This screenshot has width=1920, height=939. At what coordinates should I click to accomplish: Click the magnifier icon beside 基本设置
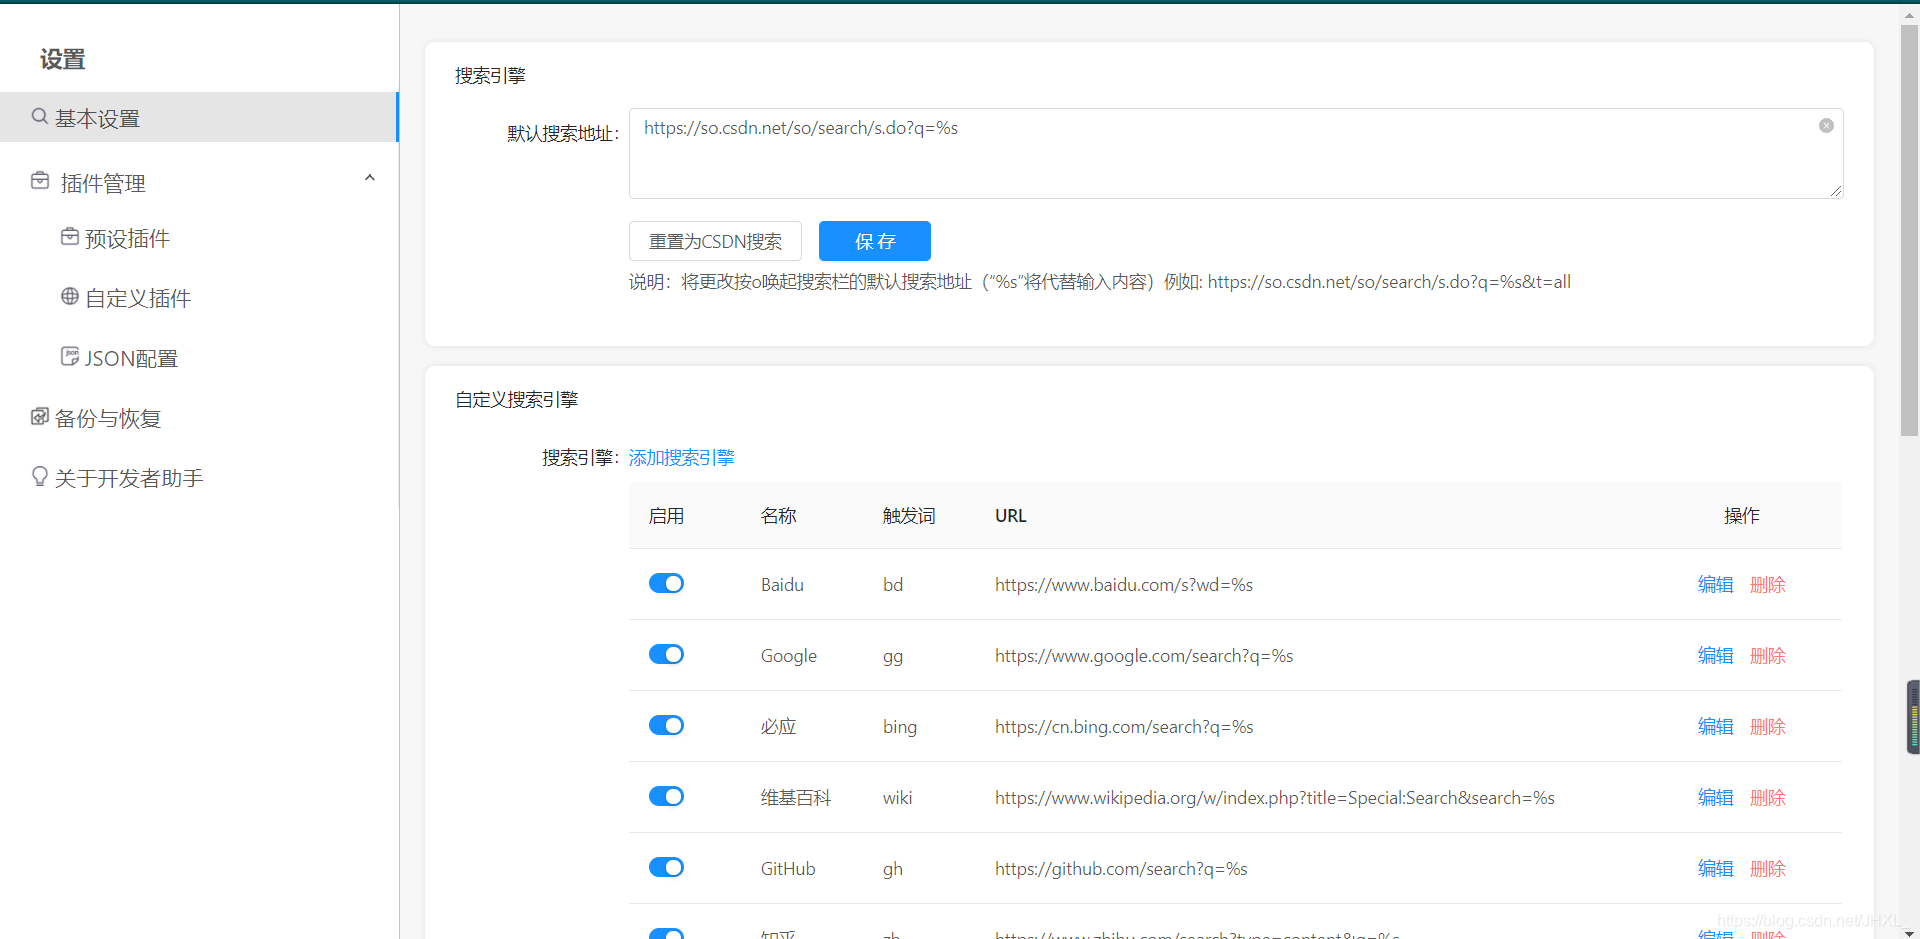(x=39, y=115)
